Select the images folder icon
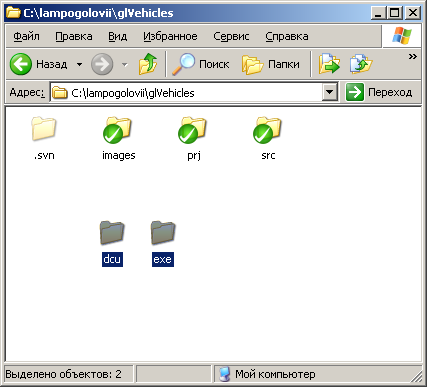Screen dimensions: 427x387 [117, 130]
